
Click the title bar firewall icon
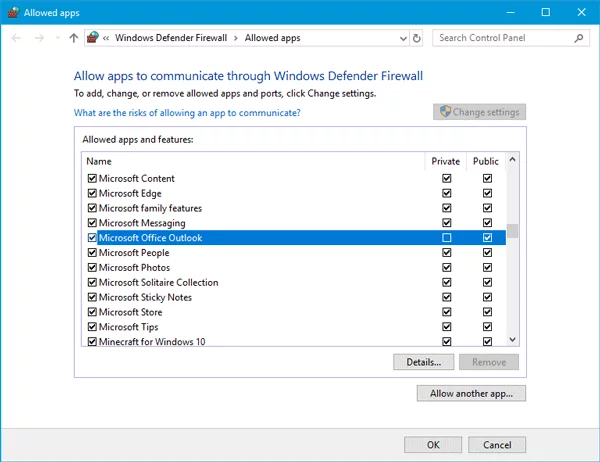[x=13, y=12]
